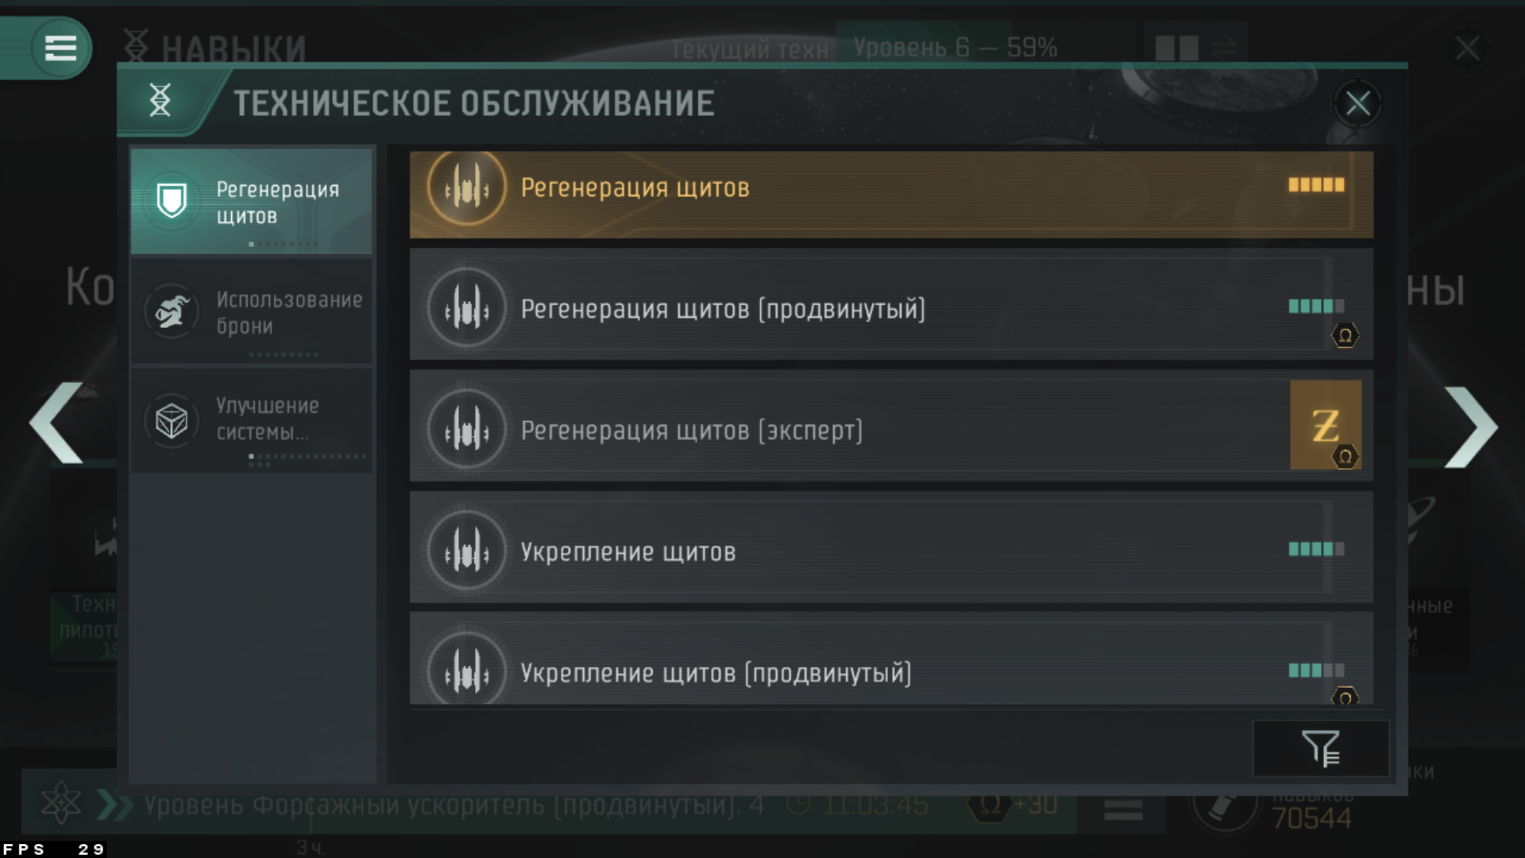Select the Регенерация щитов tab
This screenshot has height=858, width=1525.
click(x=251, y=201)
